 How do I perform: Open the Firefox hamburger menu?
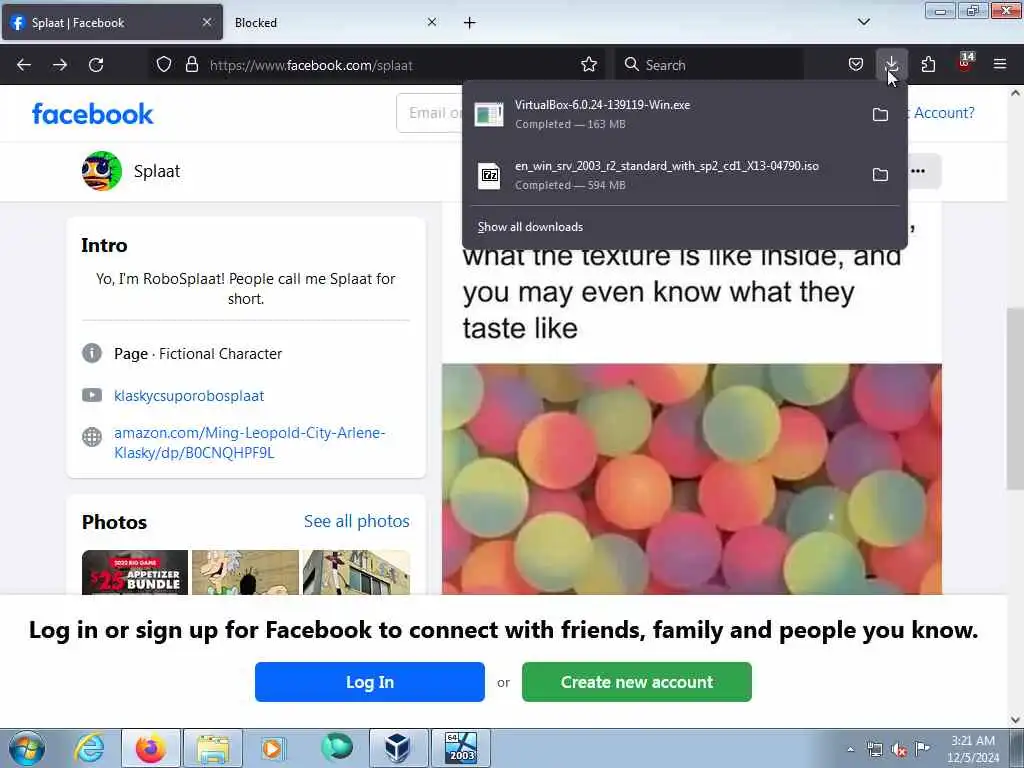(x=1000, y=65)
